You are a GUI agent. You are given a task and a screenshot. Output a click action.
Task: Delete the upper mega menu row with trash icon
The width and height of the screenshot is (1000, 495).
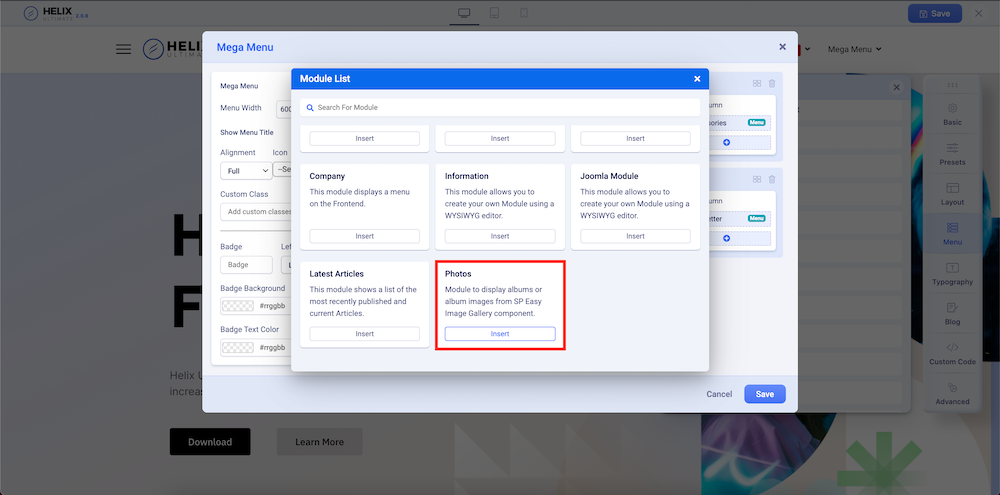click(x=772, y=83)
